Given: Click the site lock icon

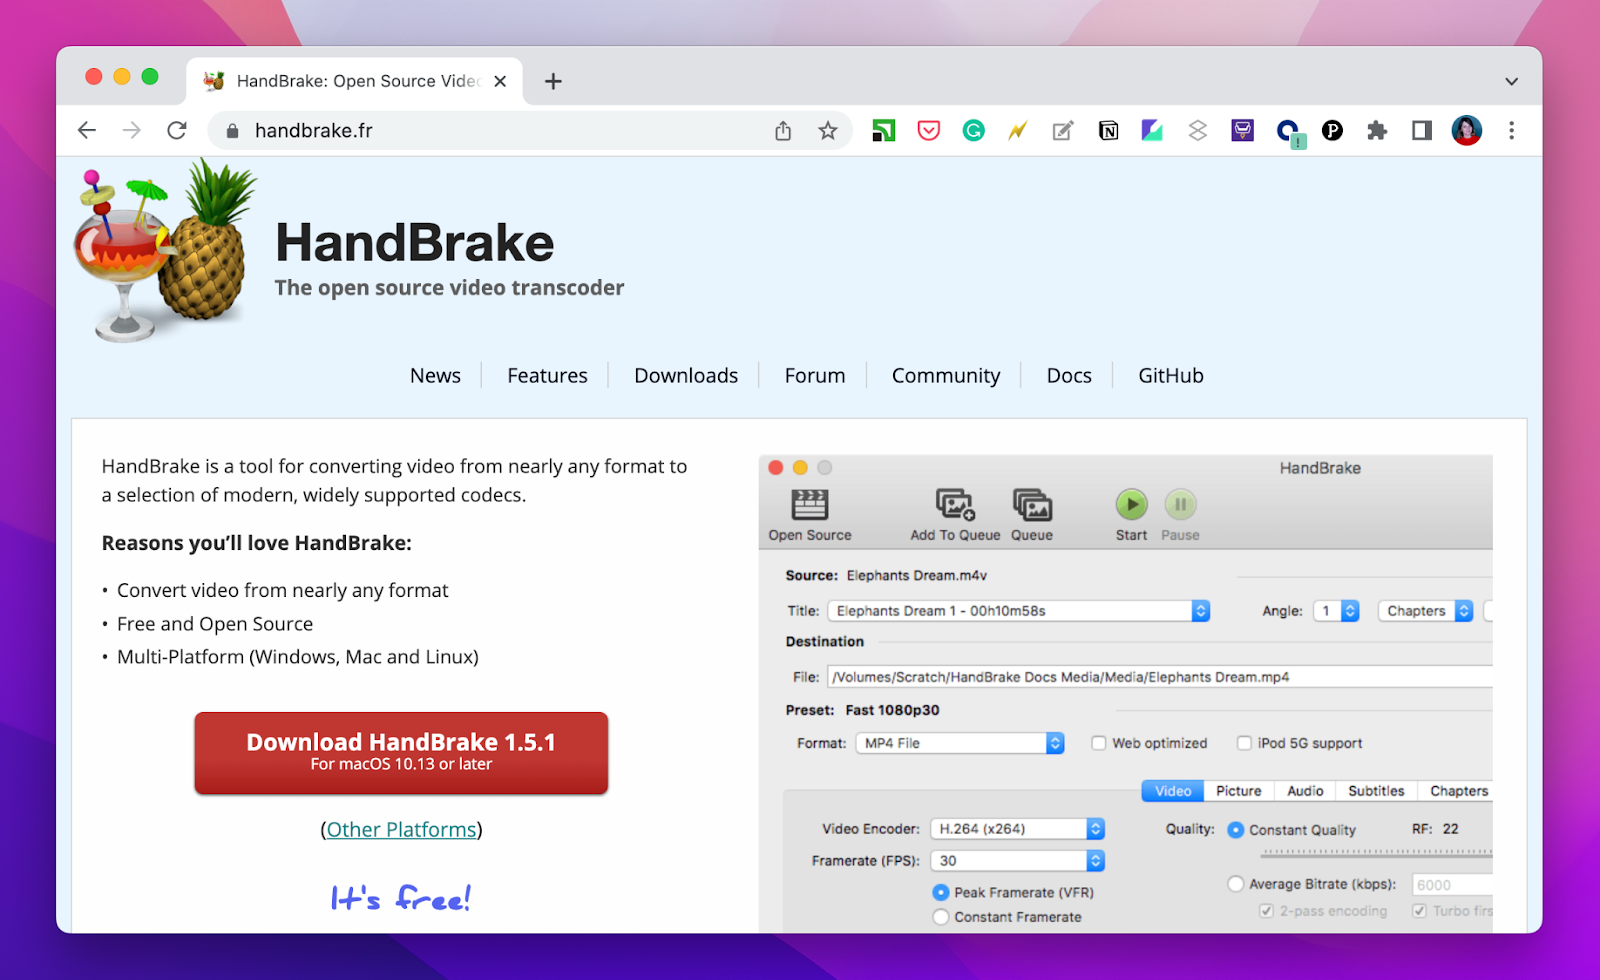Looking at the screenshot, I should (232, 130).
